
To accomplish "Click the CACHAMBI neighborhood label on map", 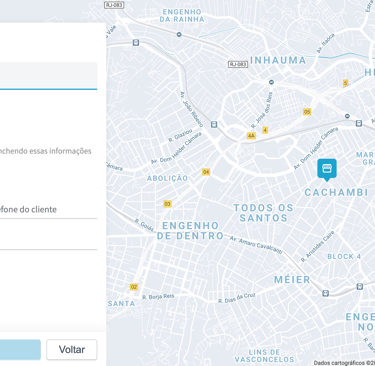I will tap(336, 193).
